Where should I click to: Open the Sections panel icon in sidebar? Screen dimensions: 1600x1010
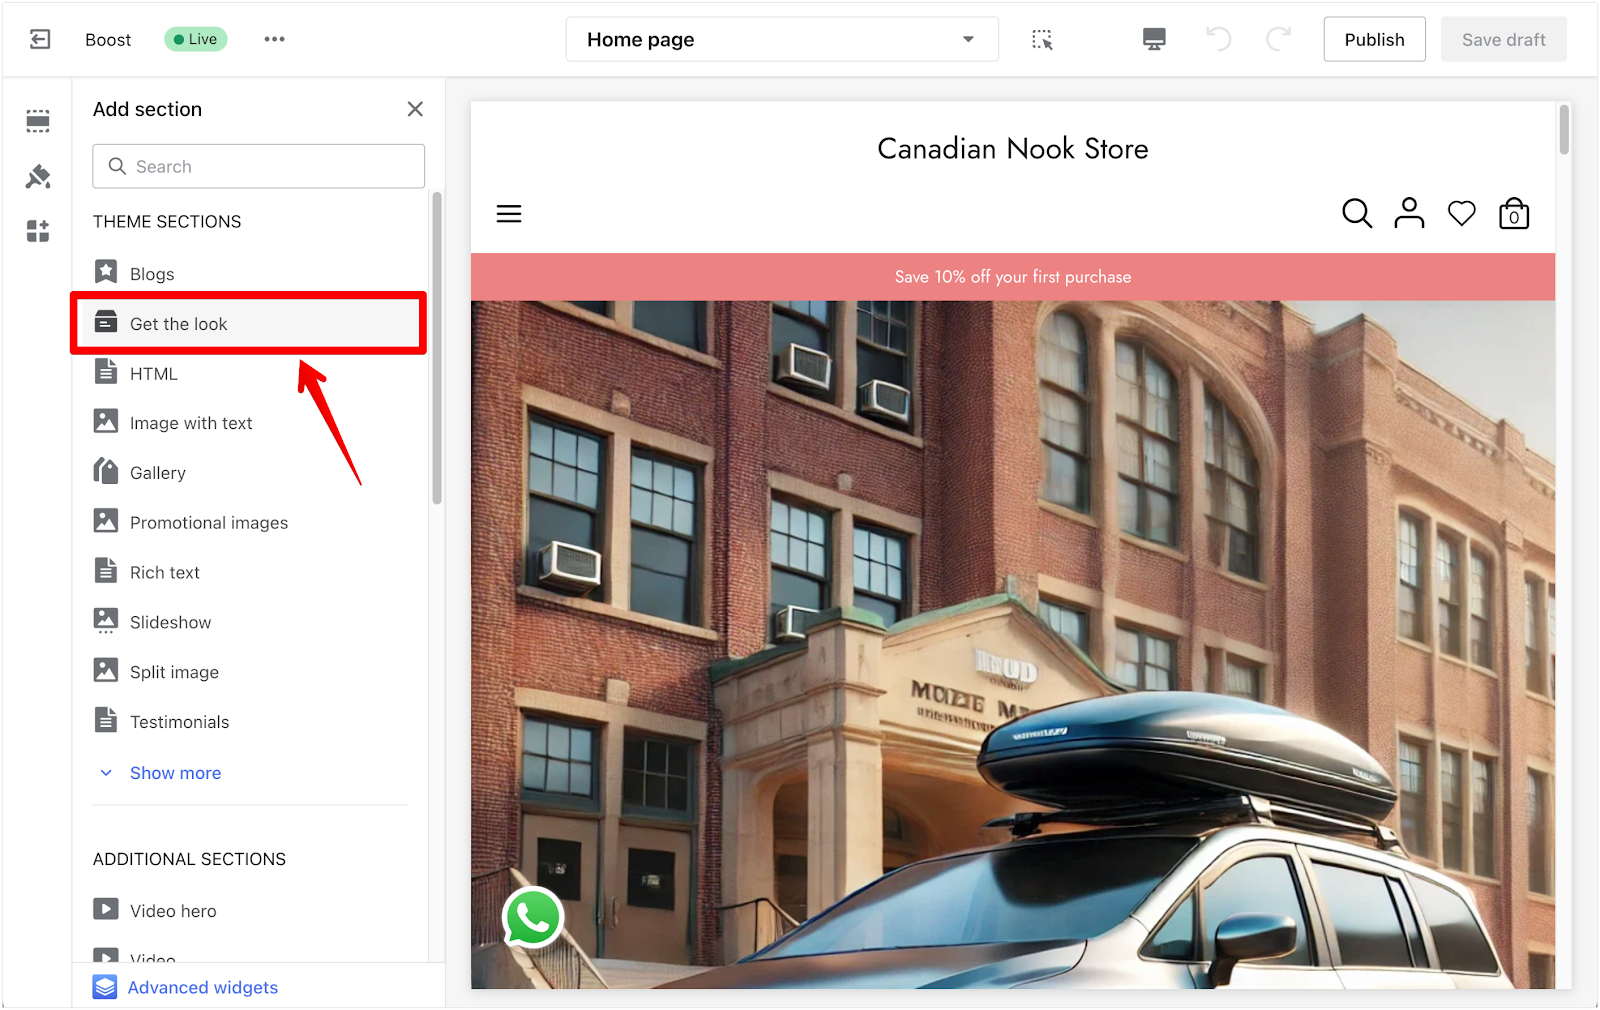tap(38, 122)
